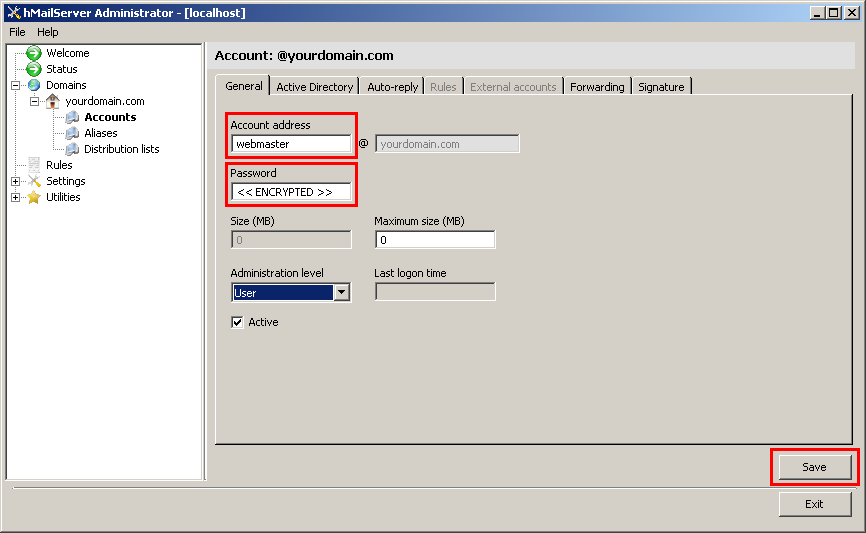Click the yourdomain.com house icon
866x533 pixels.
click(x=52, y=101)
